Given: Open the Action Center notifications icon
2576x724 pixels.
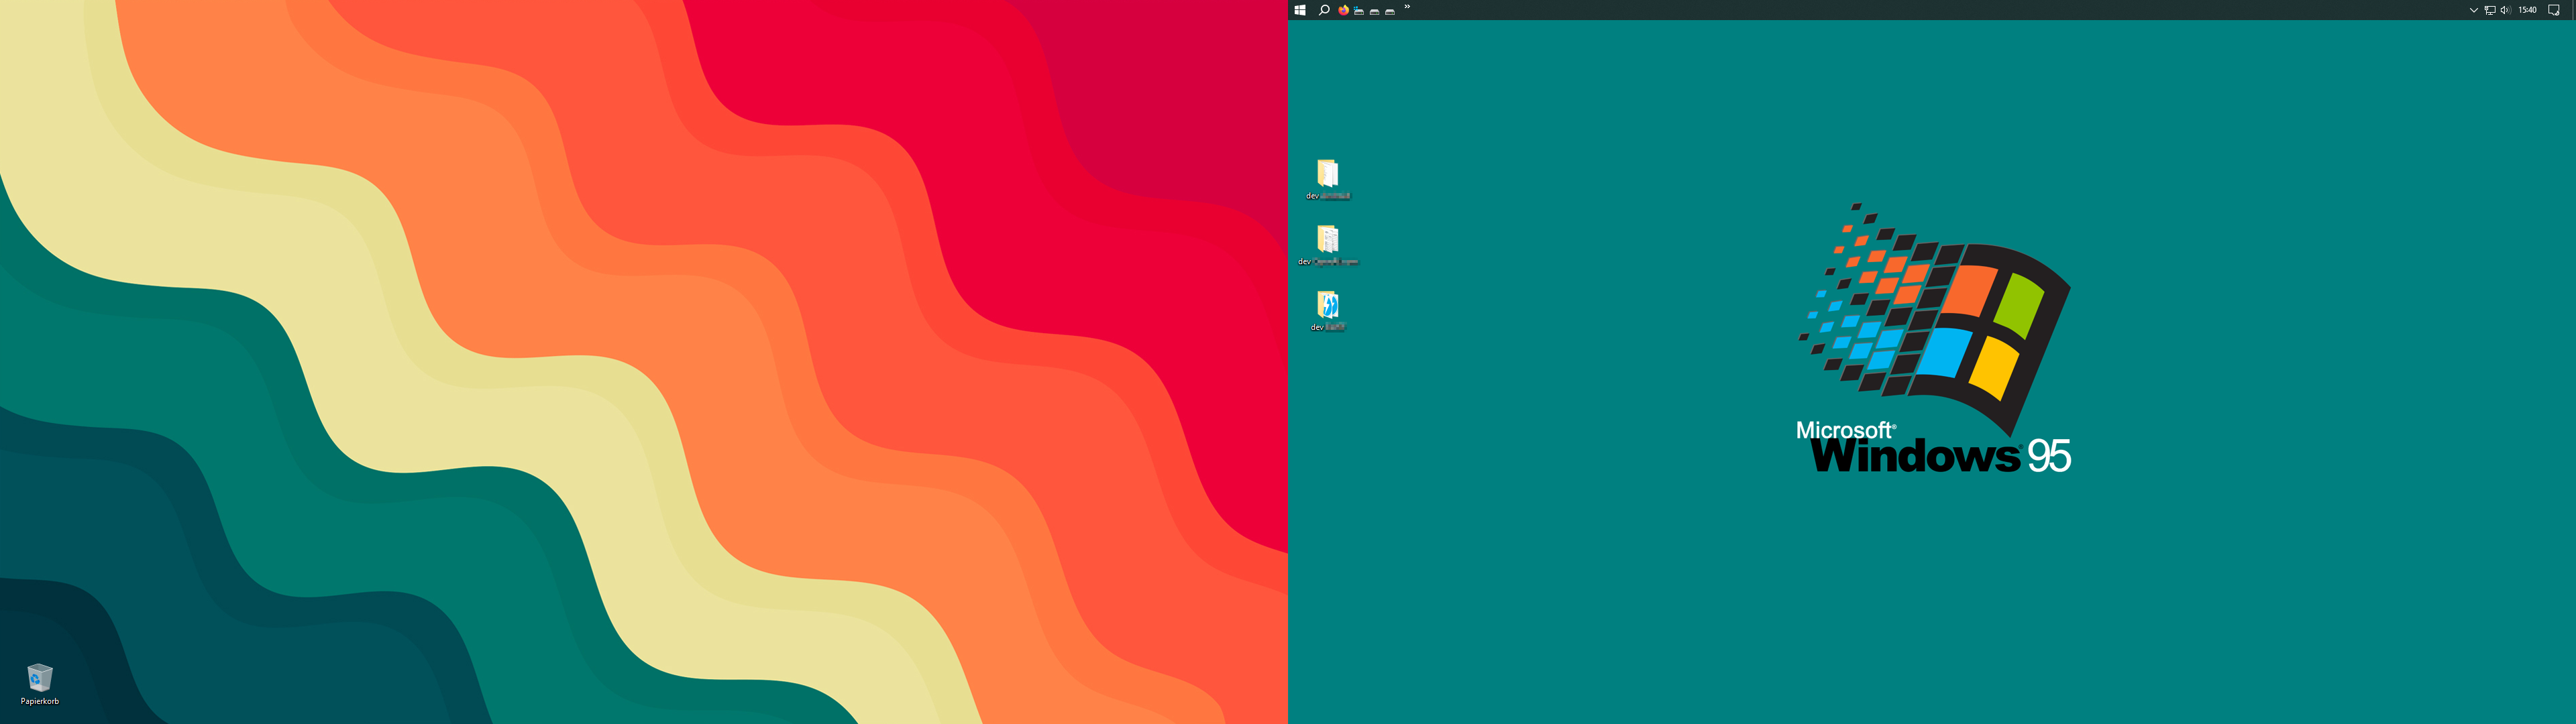Looking at the screenshot, I should pyautogui.click(x=2553, y=10).
